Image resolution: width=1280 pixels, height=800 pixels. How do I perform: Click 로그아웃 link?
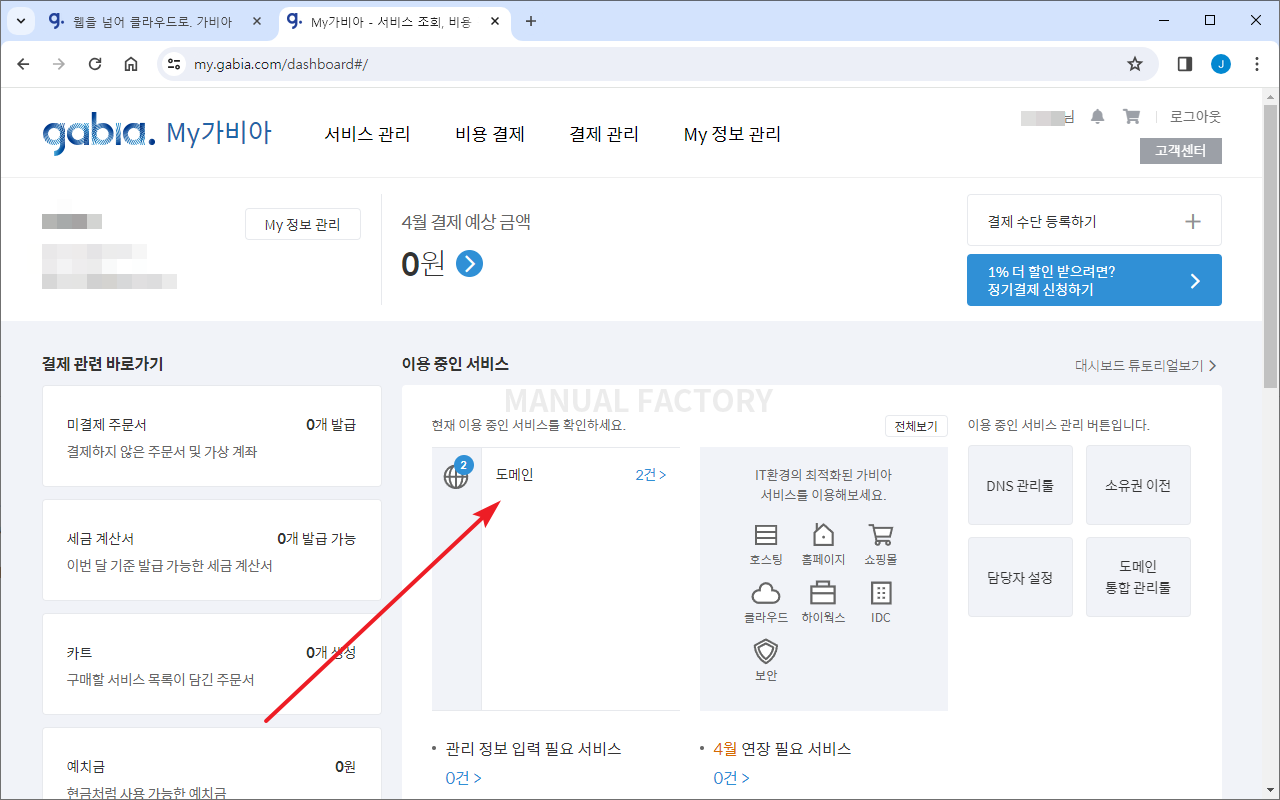(1196, 117)
